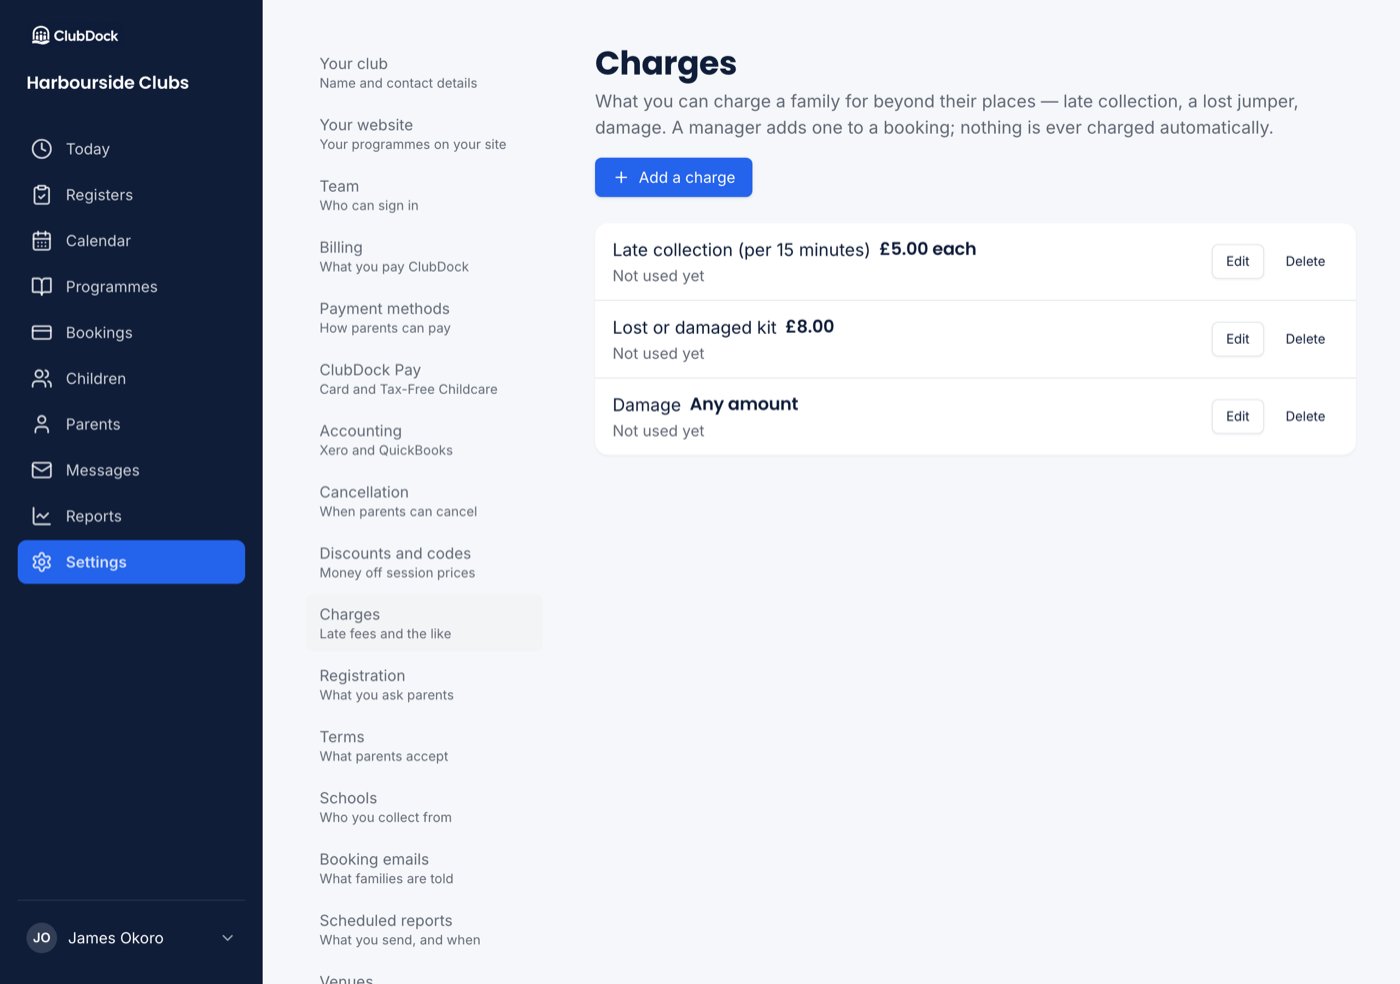The height and width of the screenshot is (984, 1400).
Task: Open Booking emails settings
Action: point(424,868)
